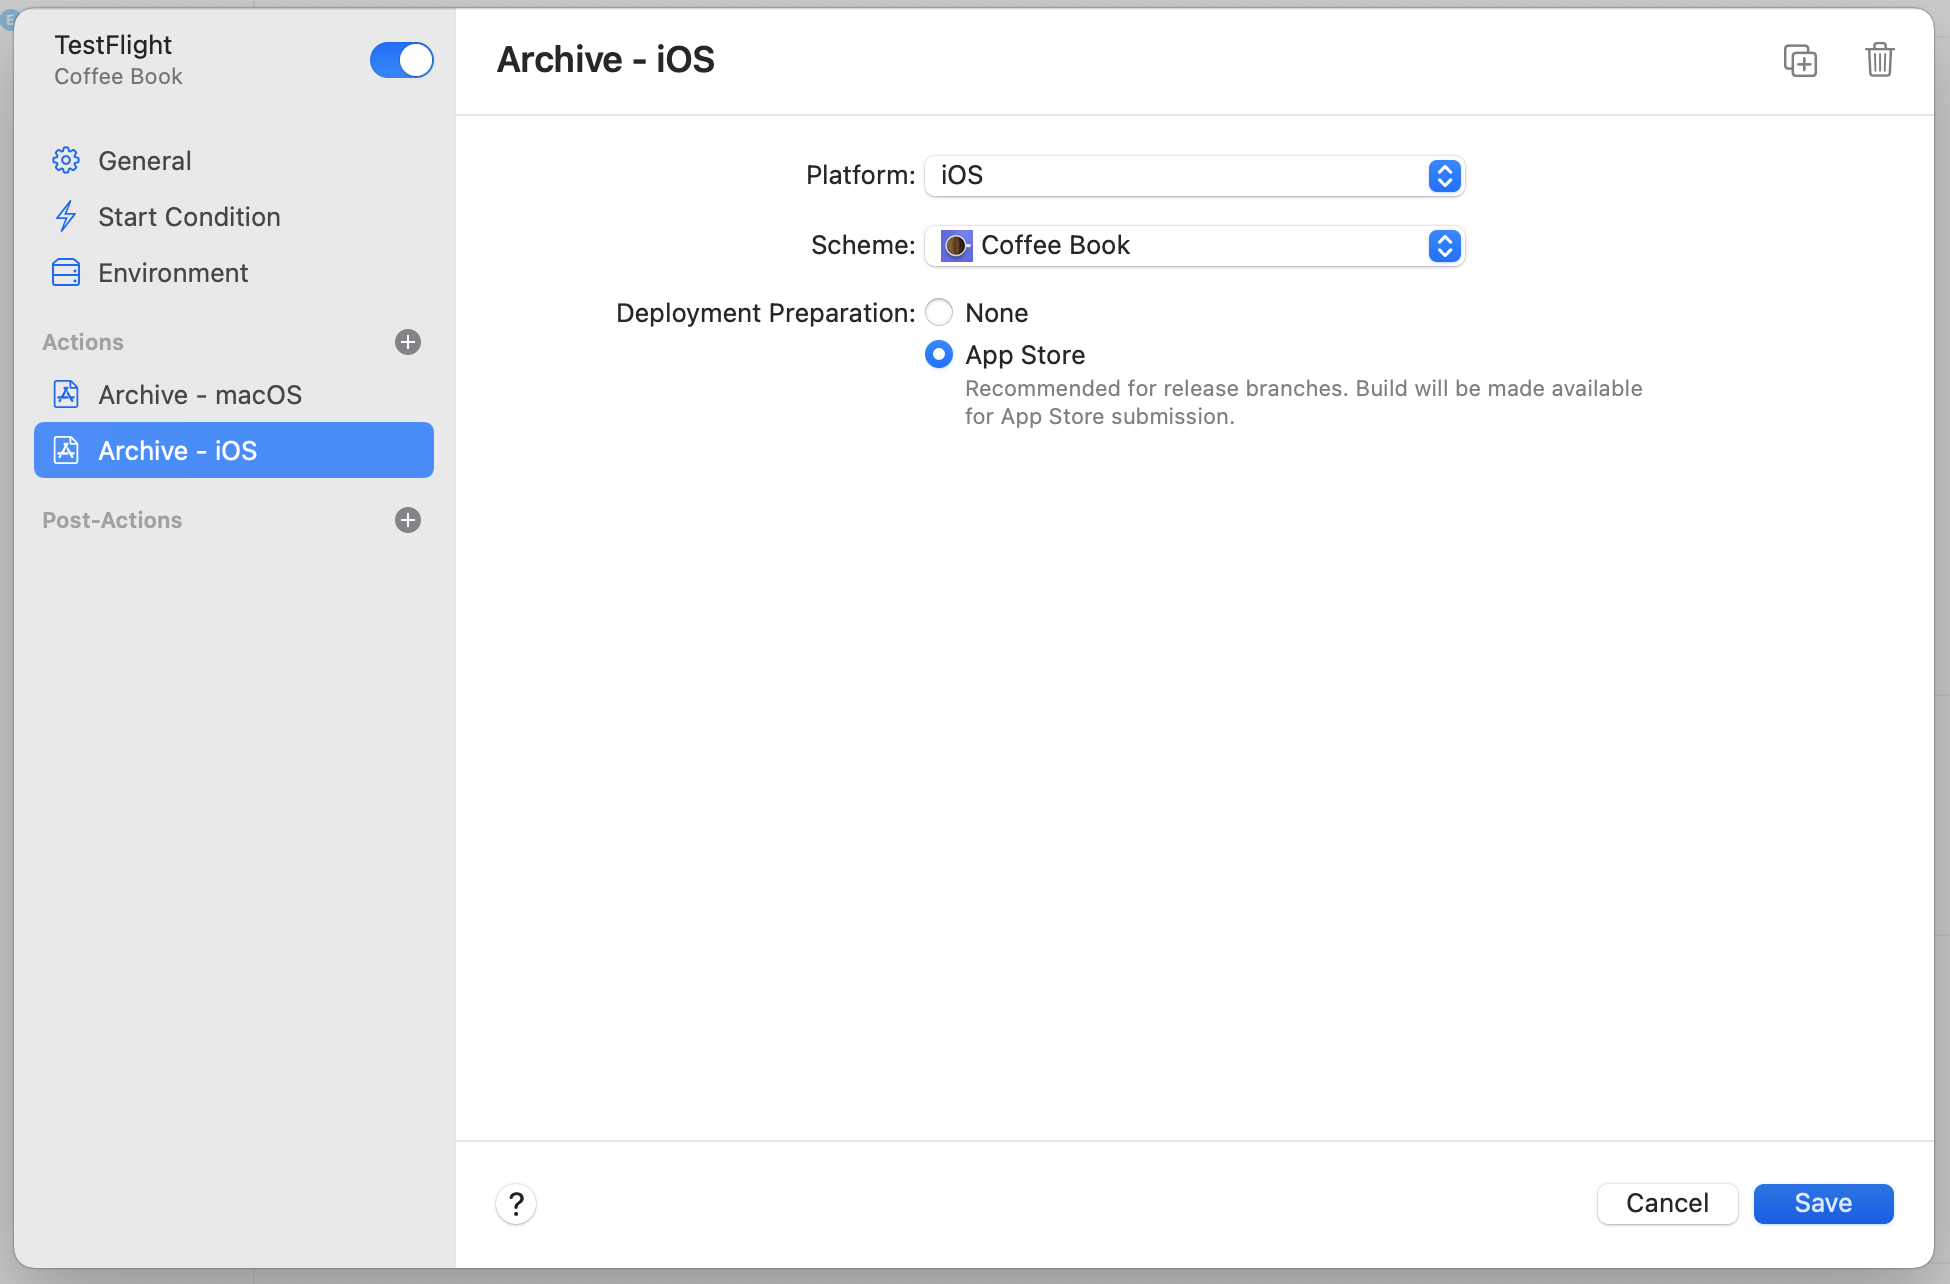Select the Archive - iOS action
The width and height of the screenshot is (1950, 1284).
tap(234, 450)
